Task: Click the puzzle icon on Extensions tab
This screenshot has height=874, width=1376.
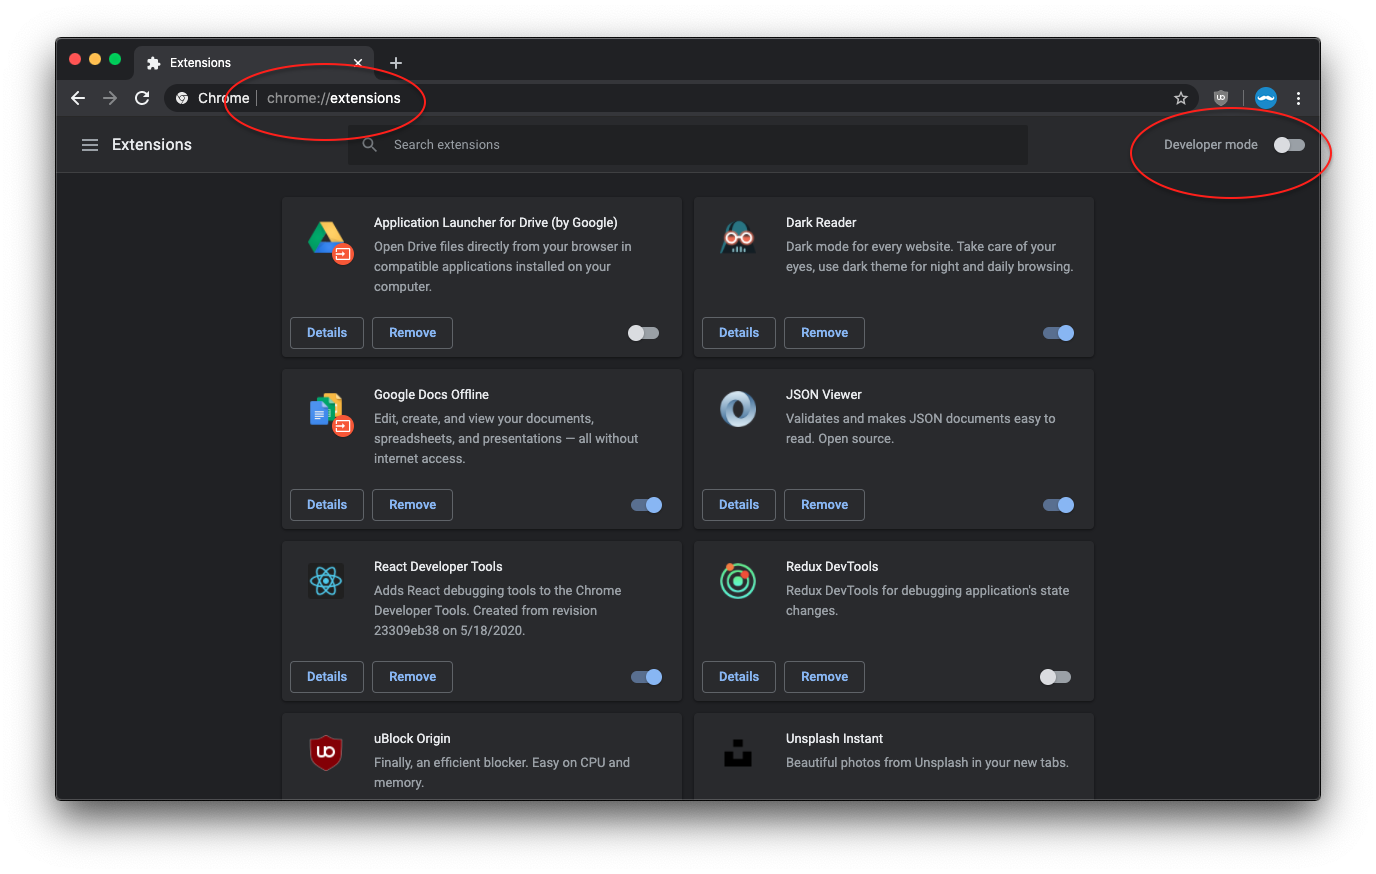Action: (x=153, y=63)
